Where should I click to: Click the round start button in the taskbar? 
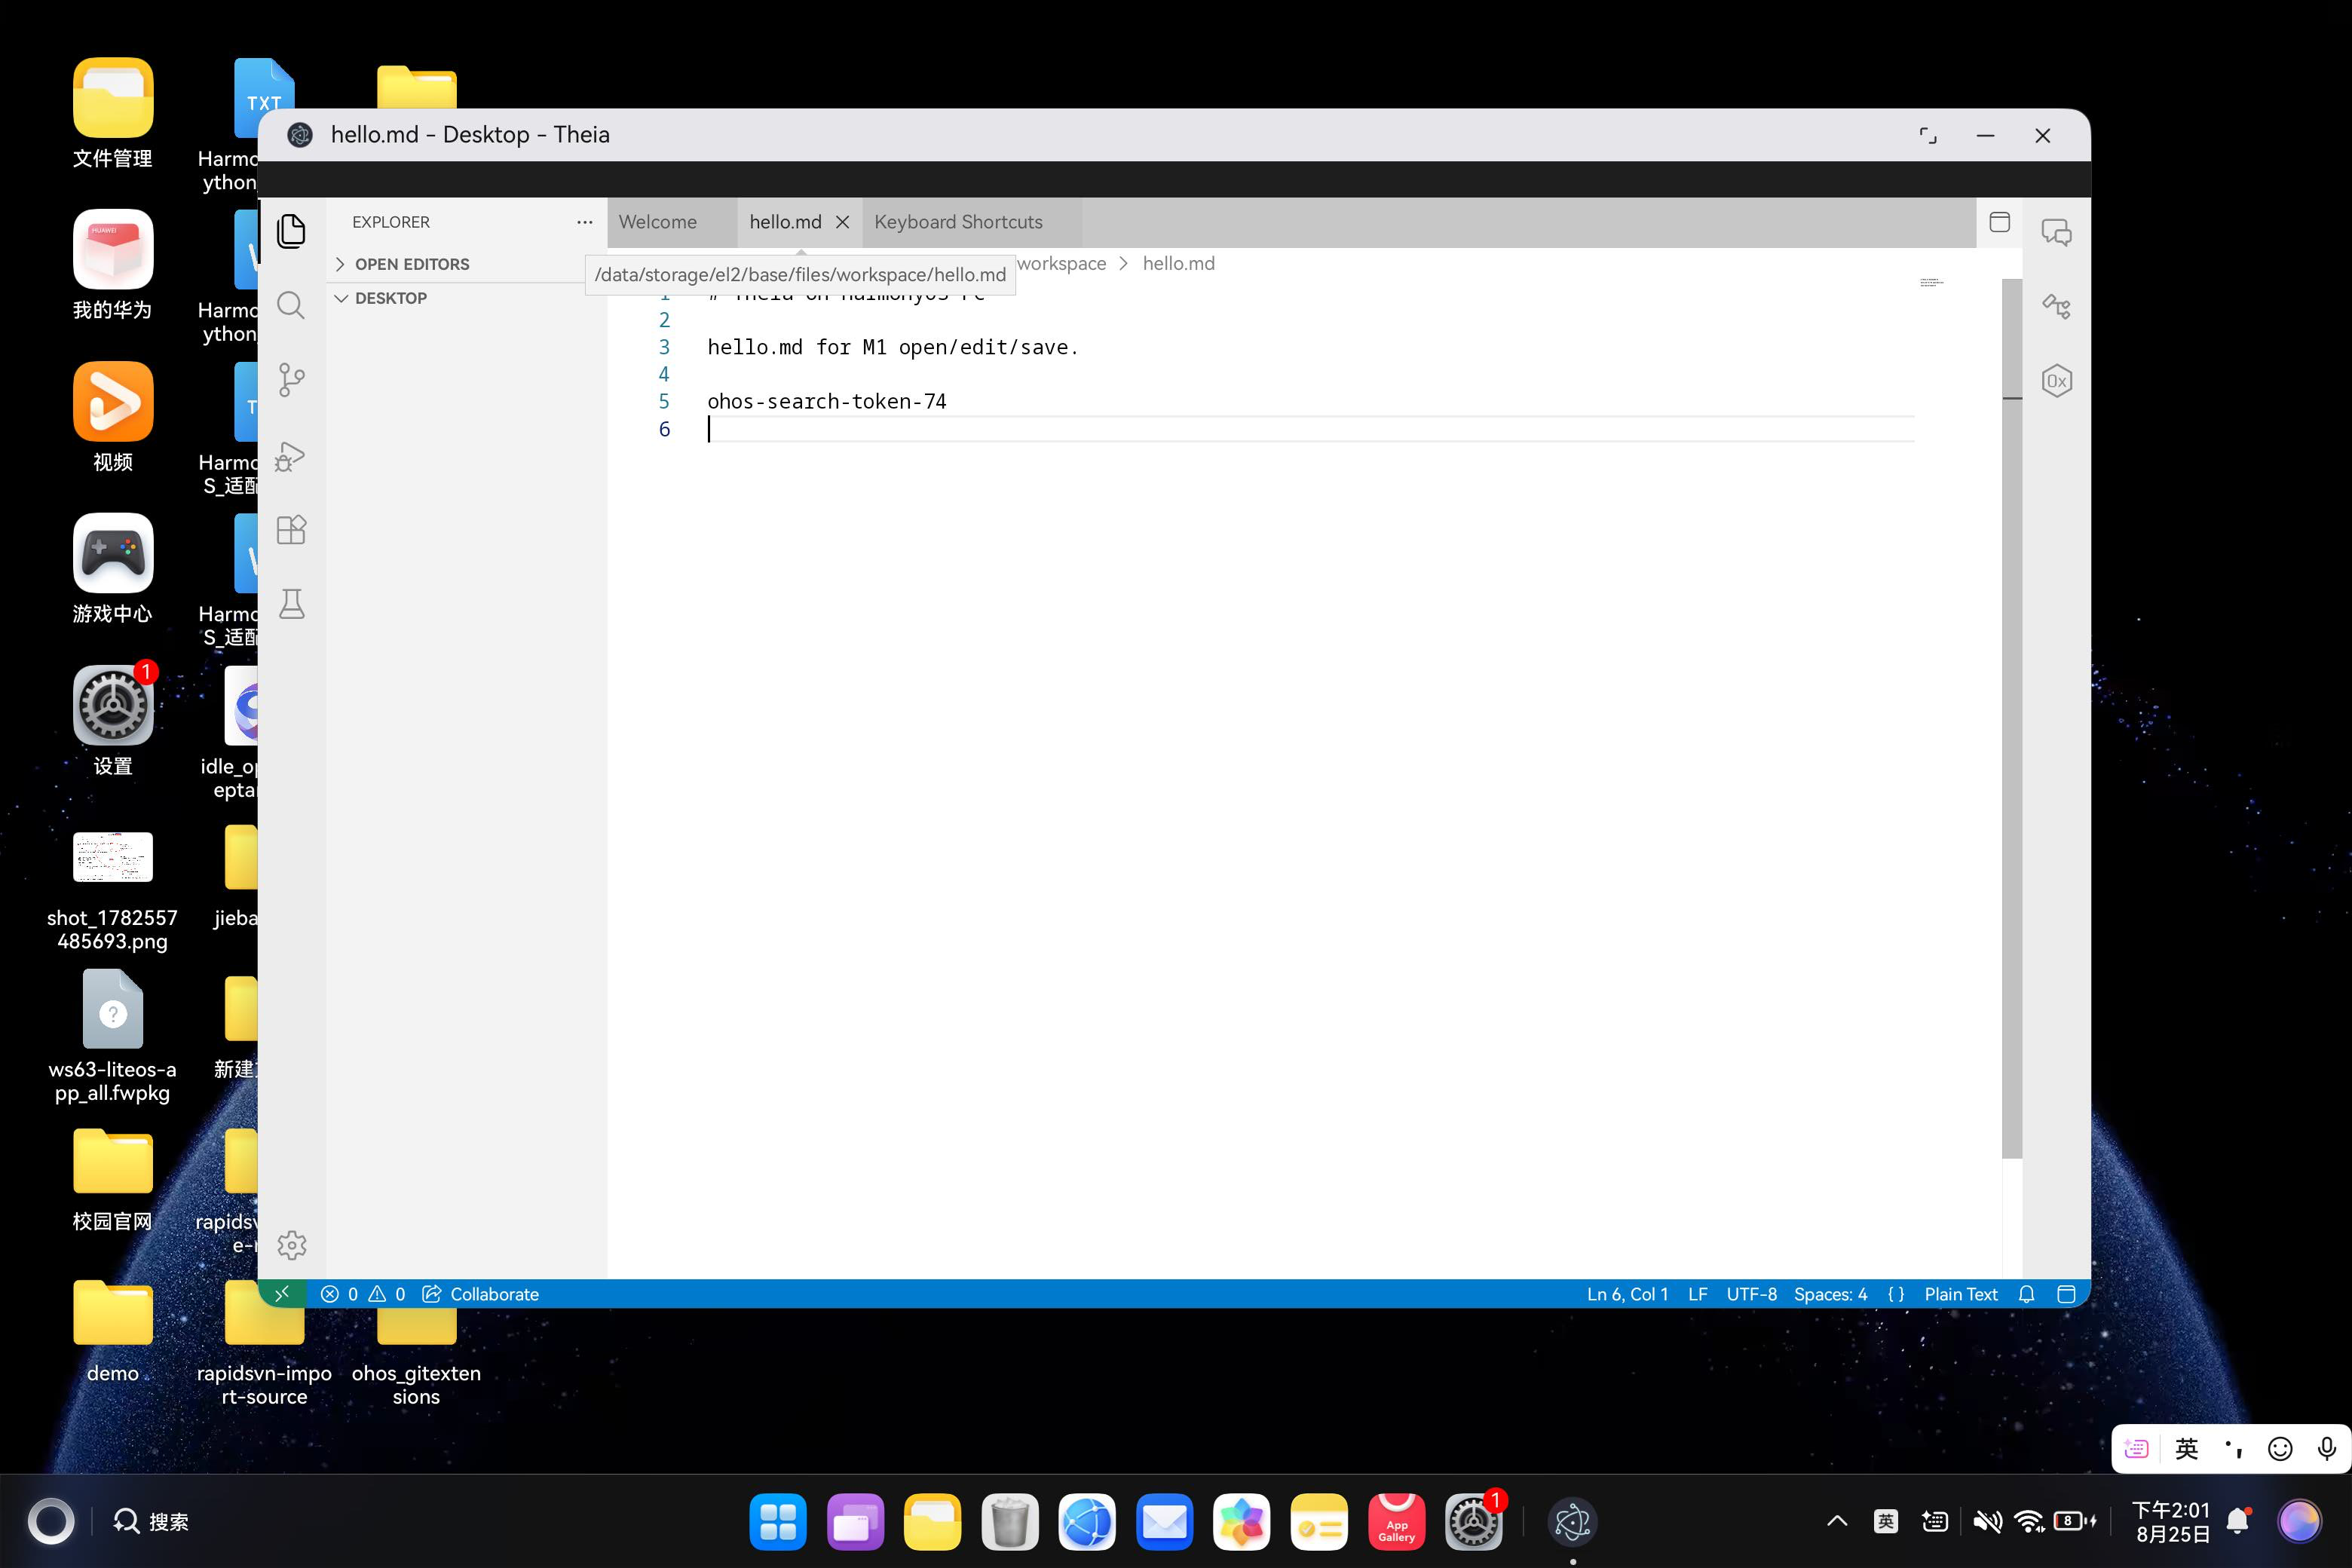click(x=50, y=1521)
